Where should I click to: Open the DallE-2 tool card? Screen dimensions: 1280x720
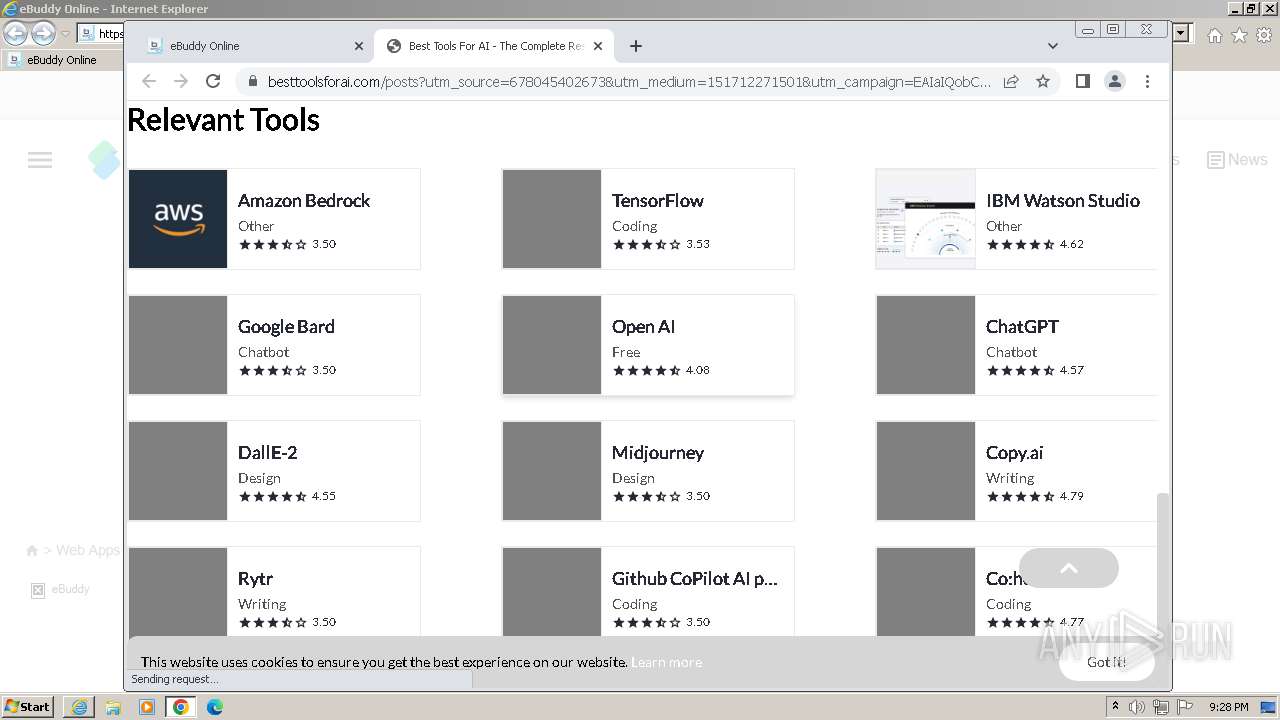pos(274,471)
